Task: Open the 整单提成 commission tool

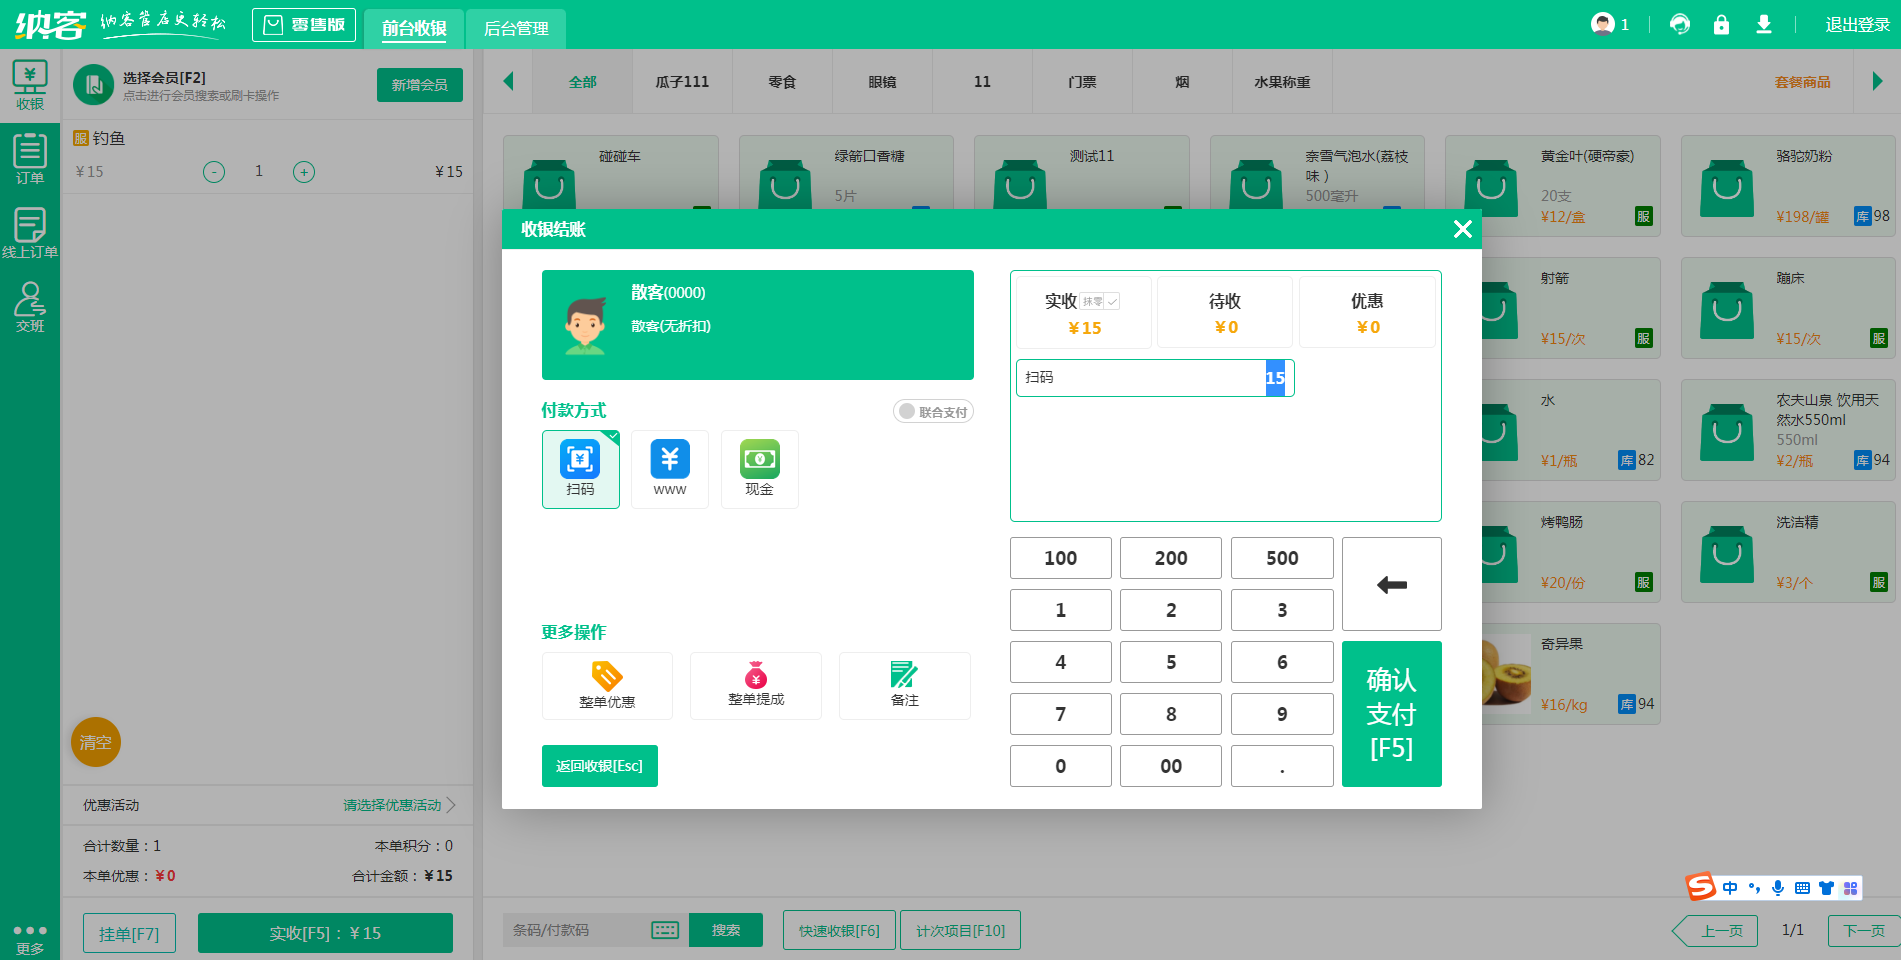Action: pyautogui.click(x=755, y=685)
